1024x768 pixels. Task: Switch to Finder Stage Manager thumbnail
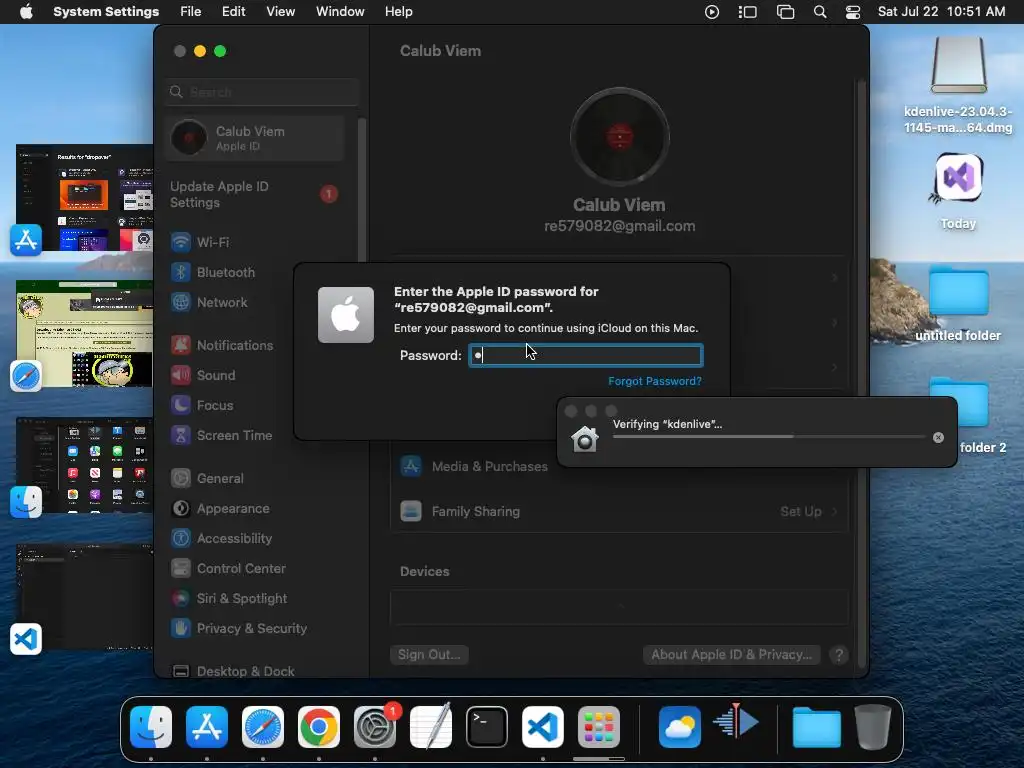pos(84,466)
